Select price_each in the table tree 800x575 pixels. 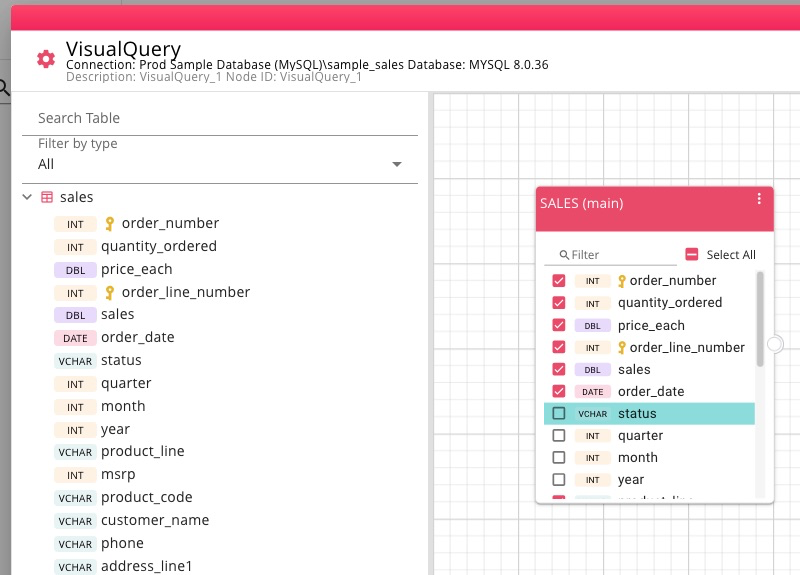137,269
